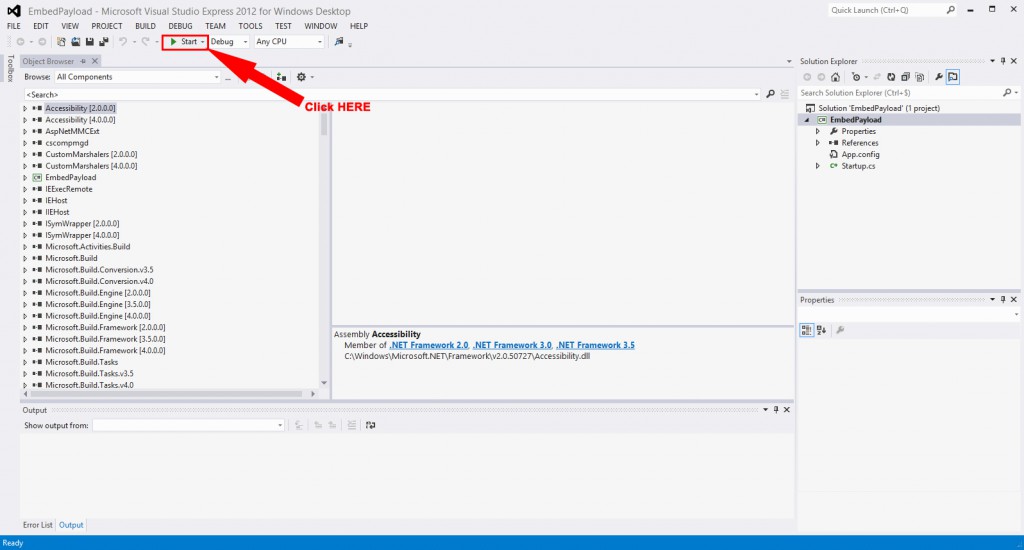Viewport: 1024px width, 550px height.
Task: Follow the .NET Framework 3.0 link
Action: (513, 346)
